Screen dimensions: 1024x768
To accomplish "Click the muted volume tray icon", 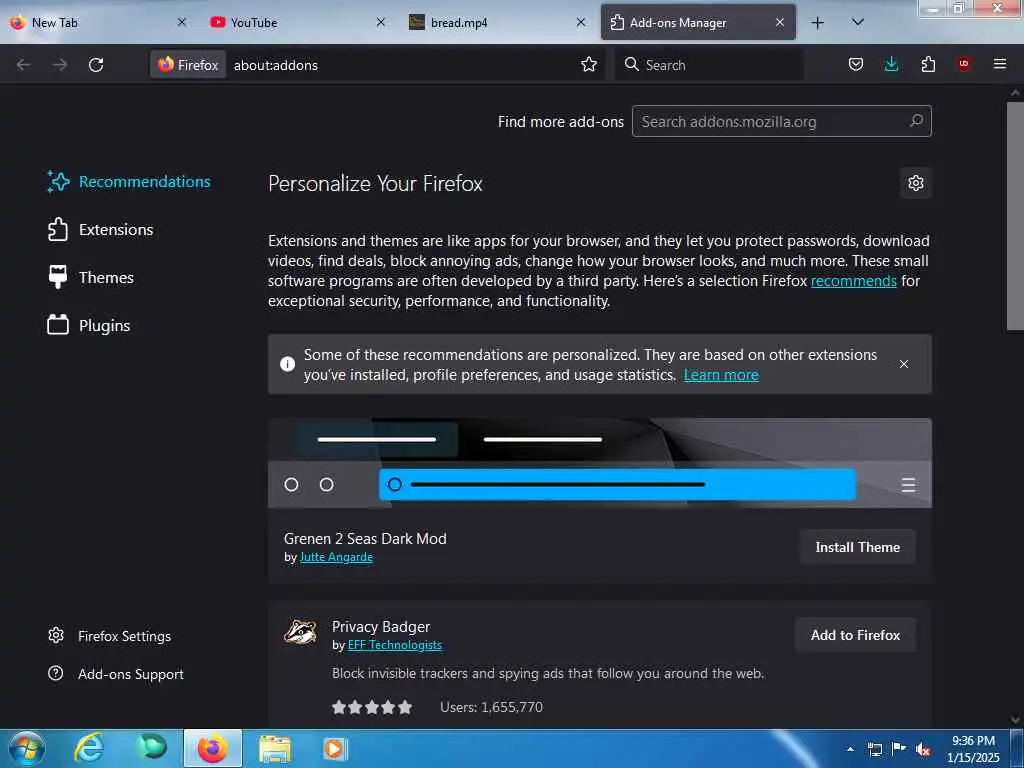I will click(923, 749).
